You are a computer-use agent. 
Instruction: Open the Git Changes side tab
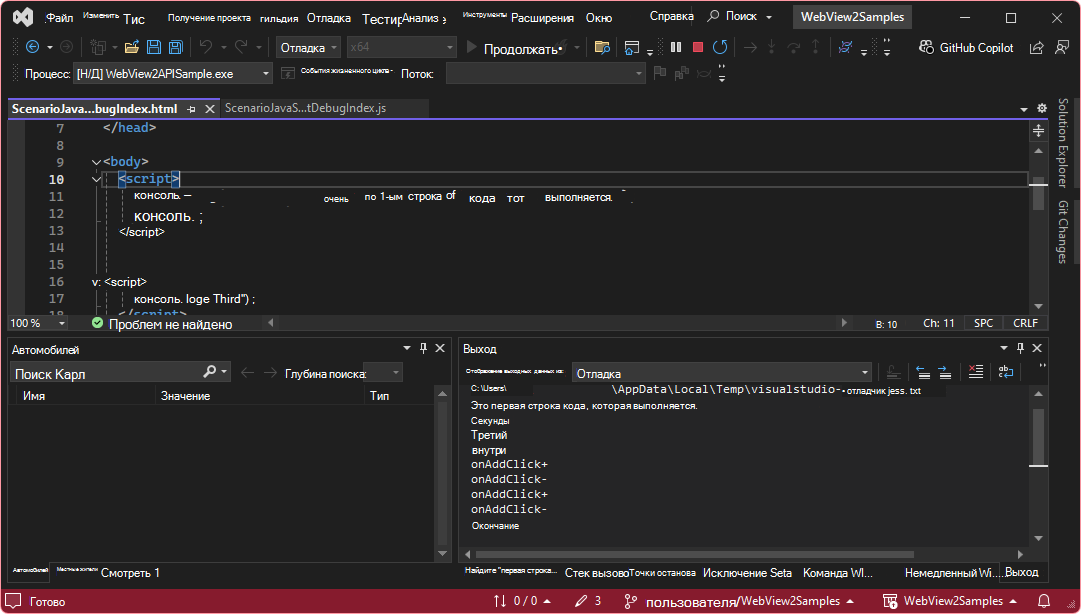click(1062, 232)
